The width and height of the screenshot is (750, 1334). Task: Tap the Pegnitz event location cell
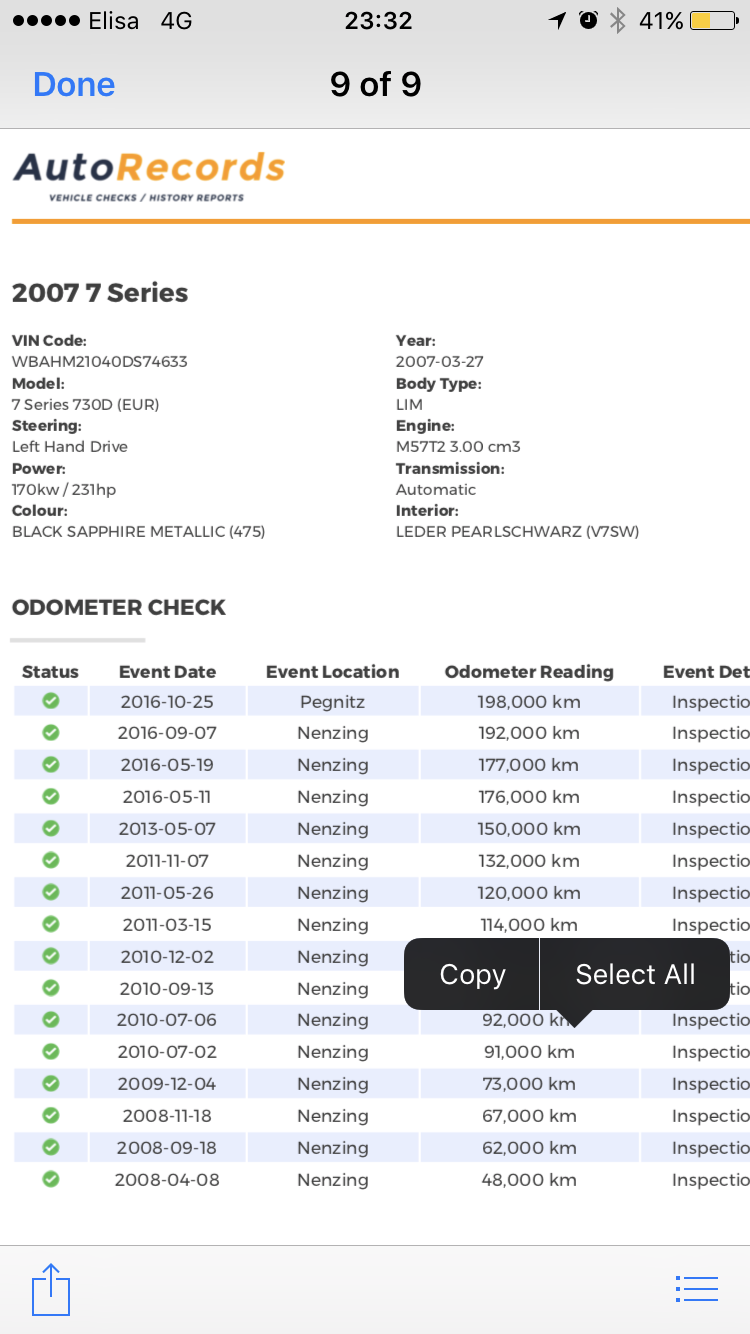click(332, 702)
